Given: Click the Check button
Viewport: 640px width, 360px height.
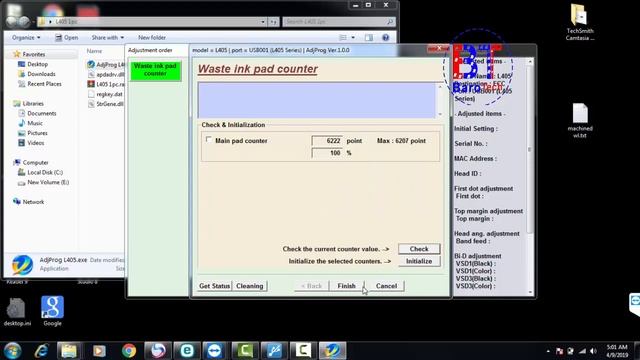Looking at the screenshot, I should (419, 249).
